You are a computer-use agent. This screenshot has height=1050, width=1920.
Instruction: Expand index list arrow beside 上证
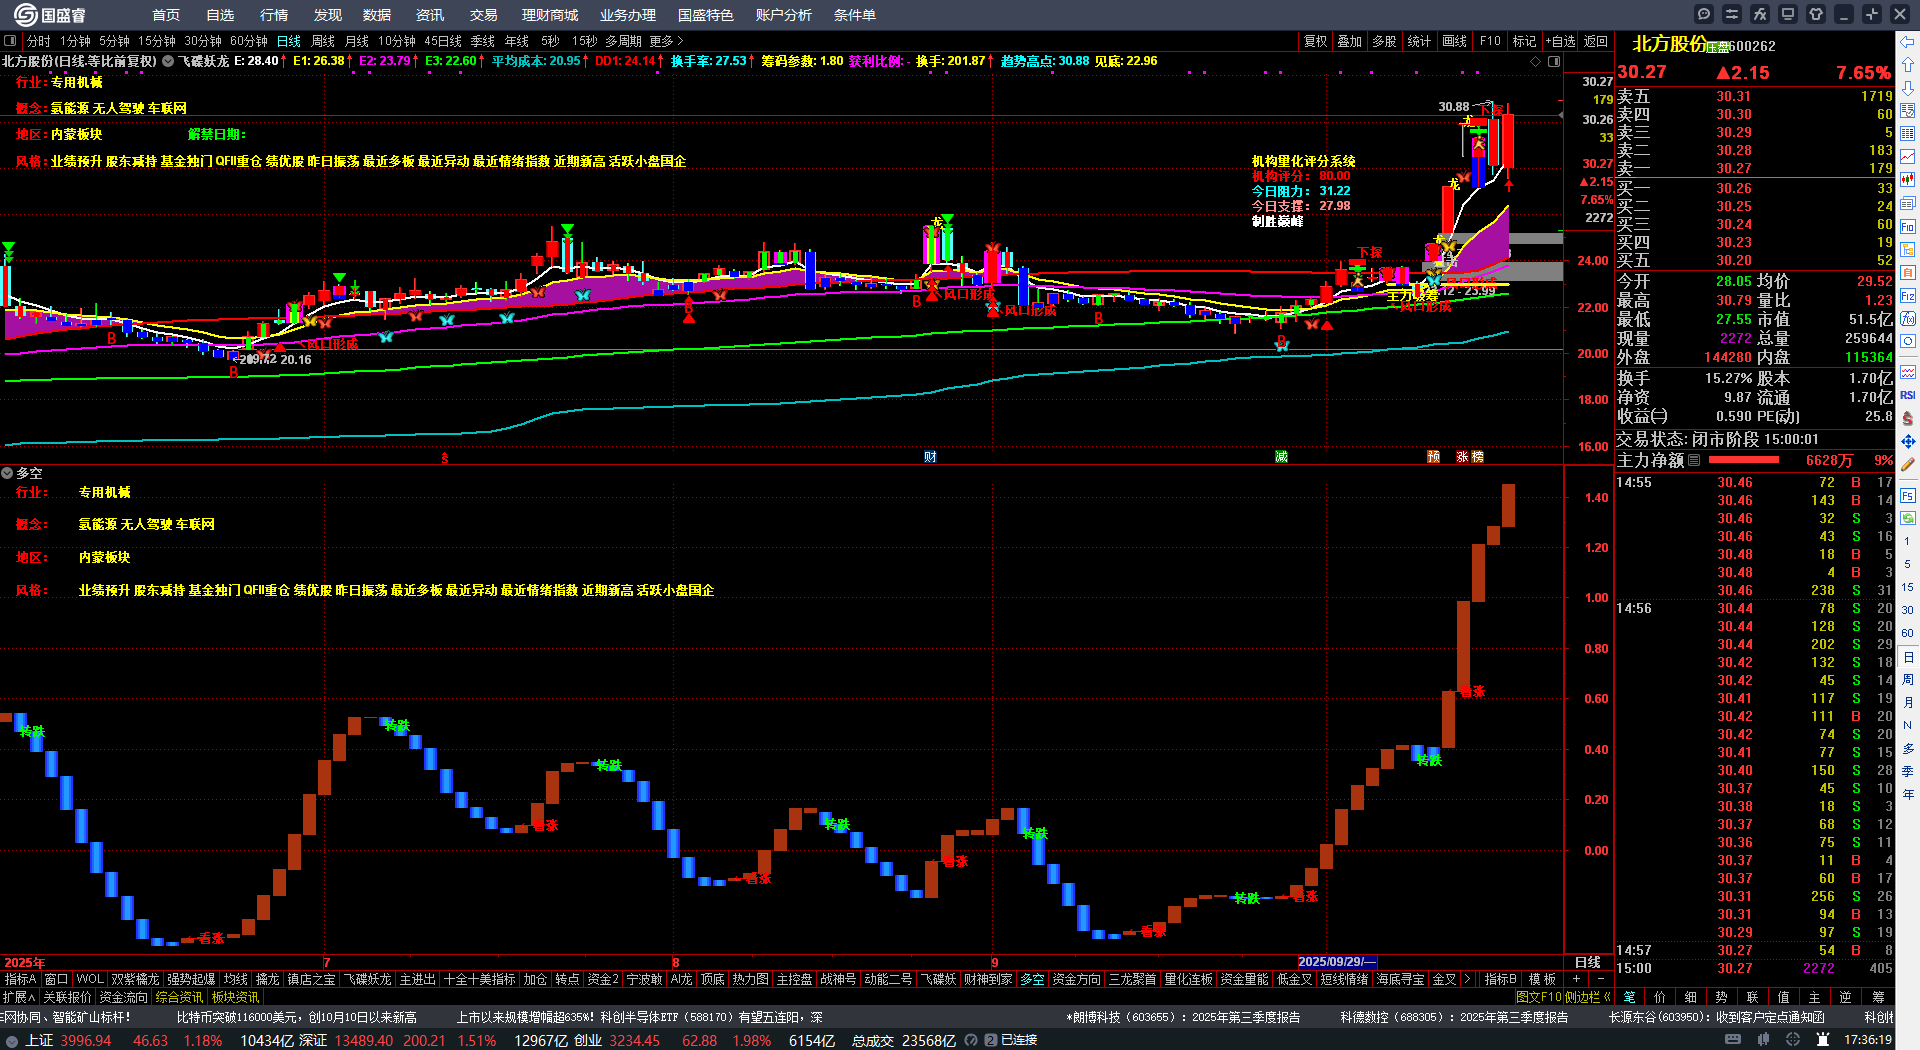12,1040
